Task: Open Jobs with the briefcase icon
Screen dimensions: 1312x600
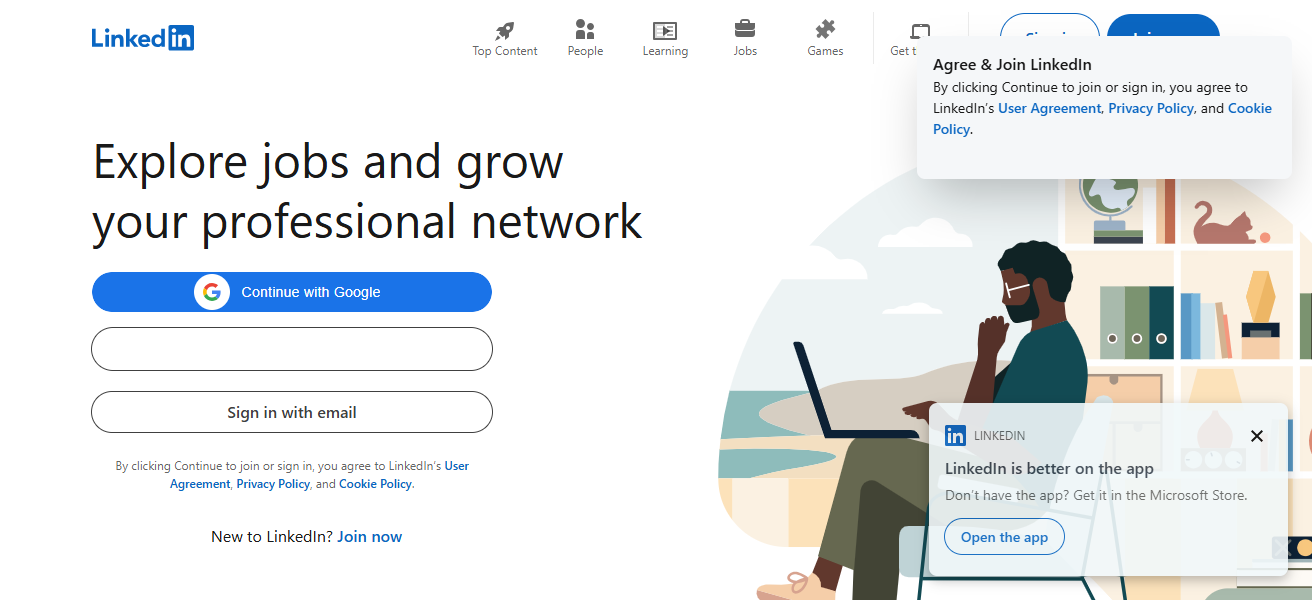Action: [745, 39]
